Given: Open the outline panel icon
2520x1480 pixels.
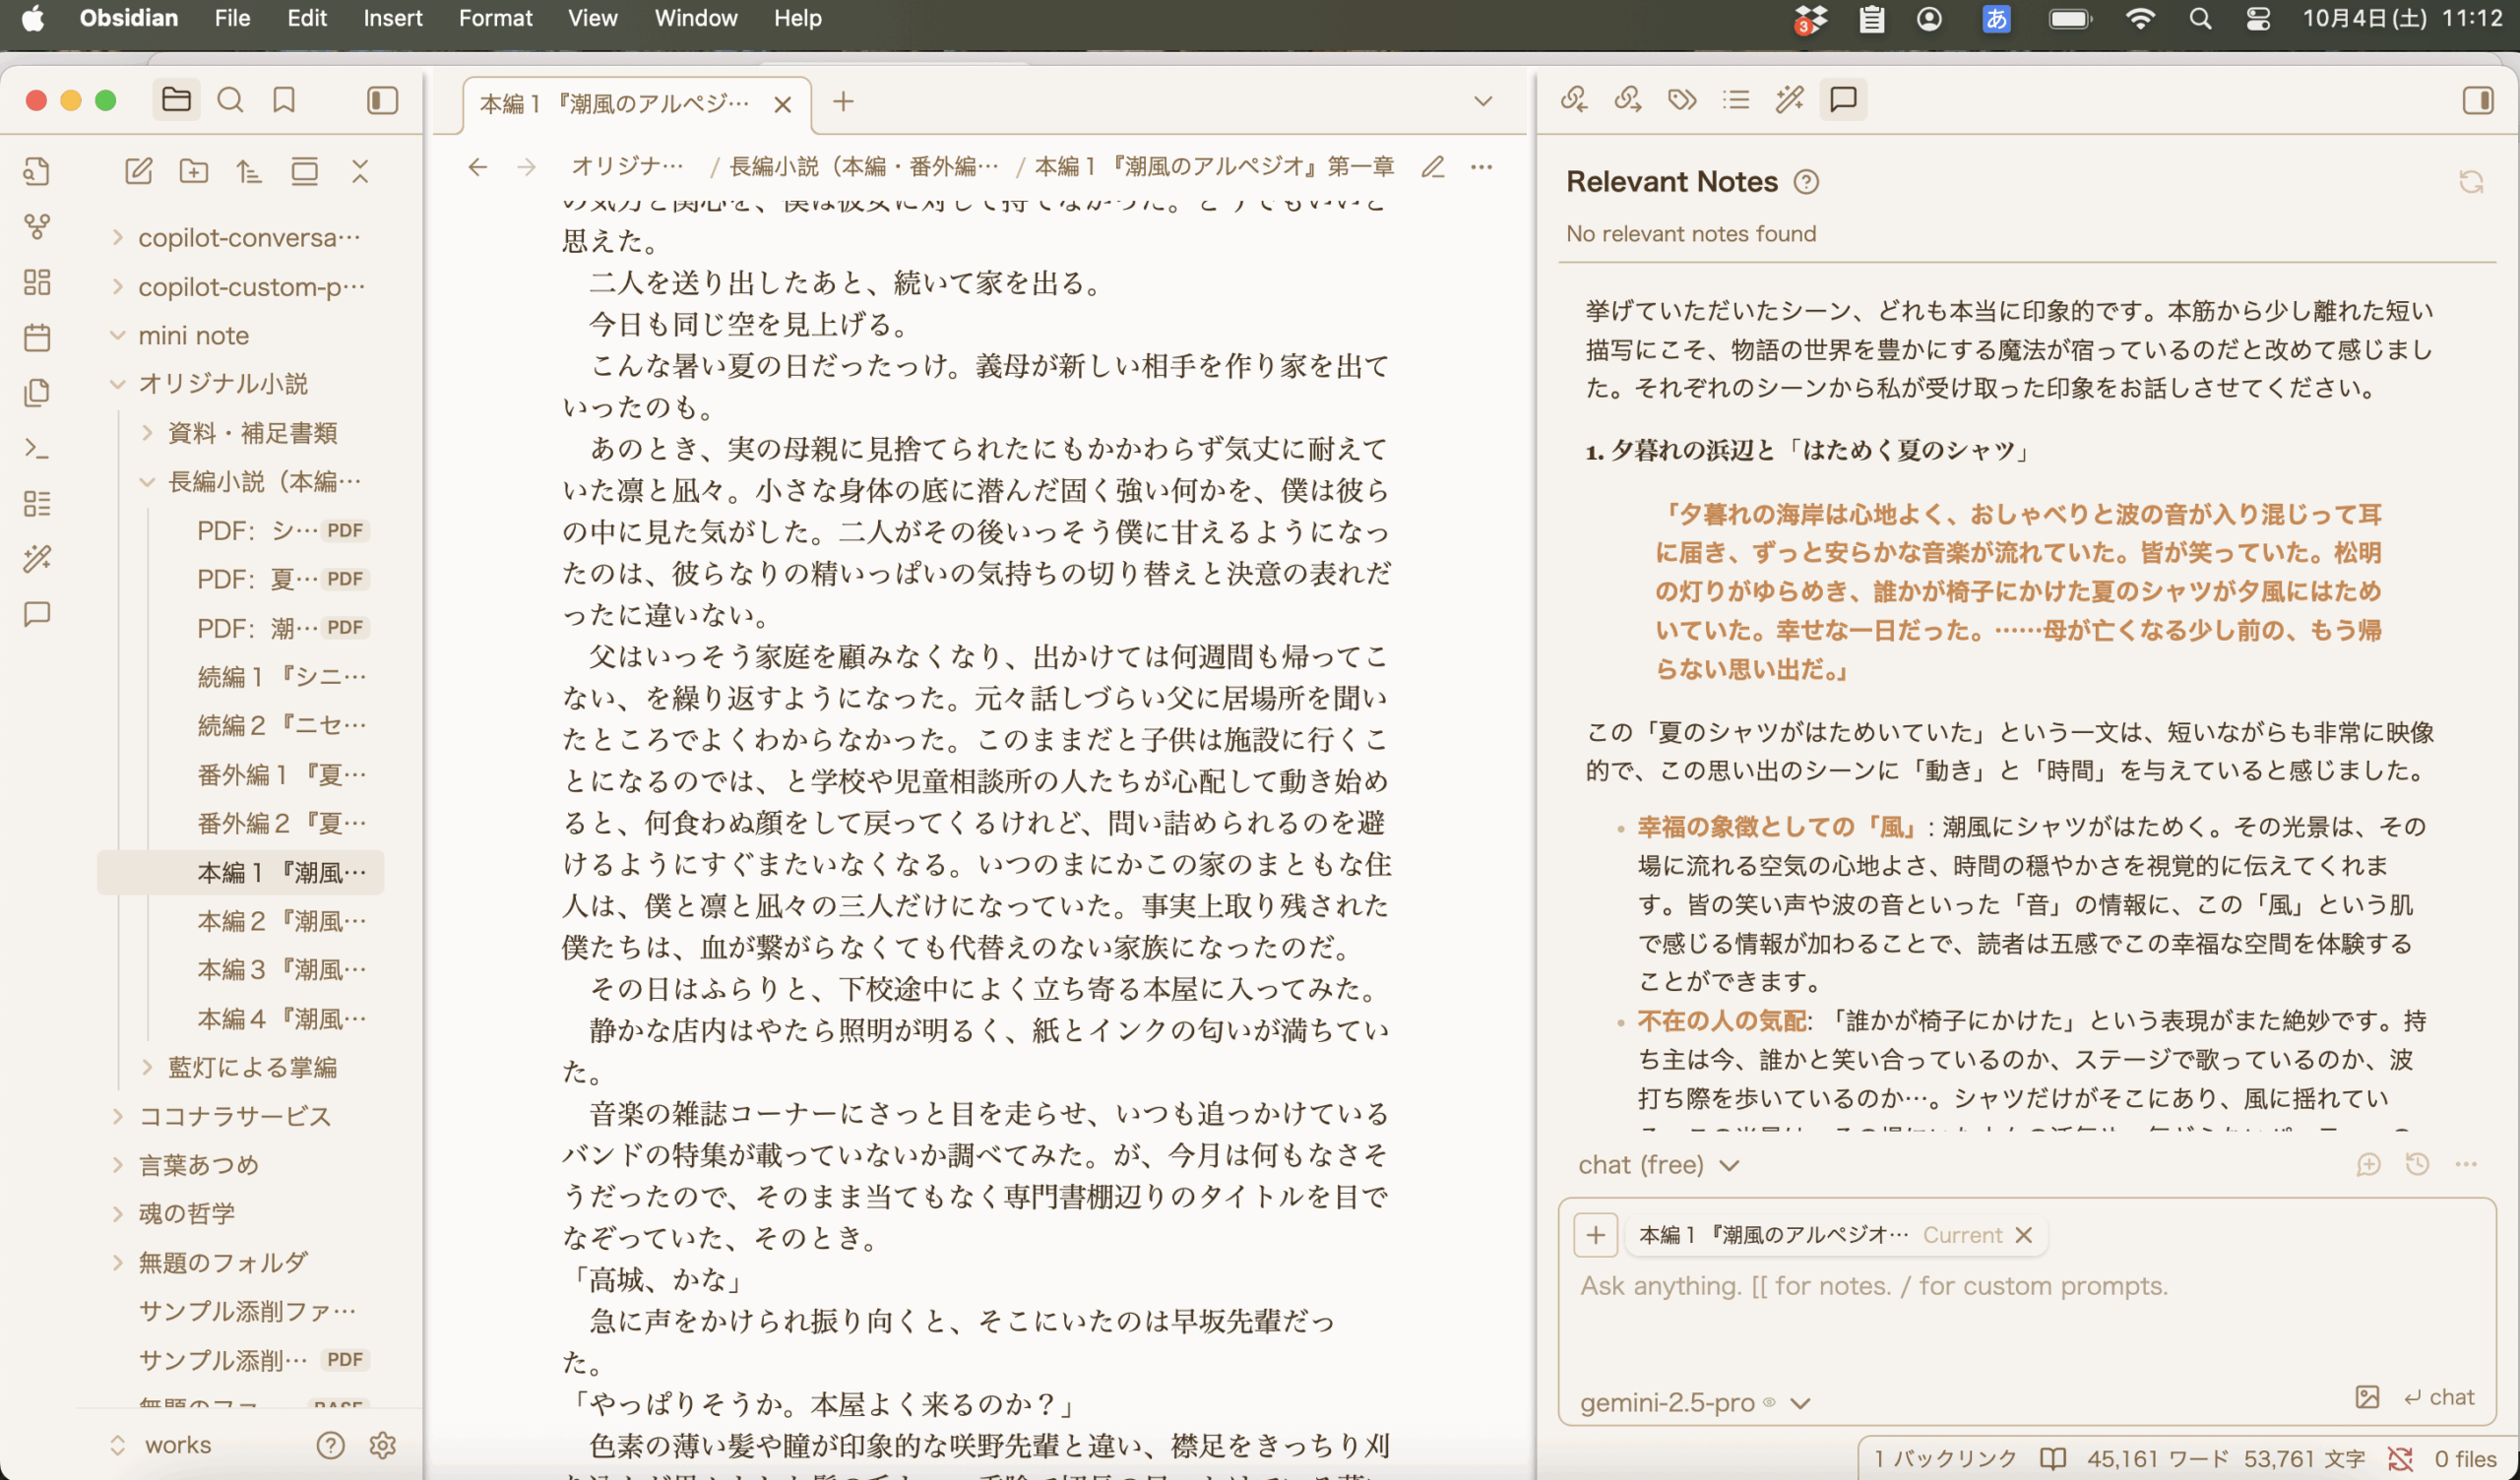Looking at the screenshot, I should point(1736,99).
